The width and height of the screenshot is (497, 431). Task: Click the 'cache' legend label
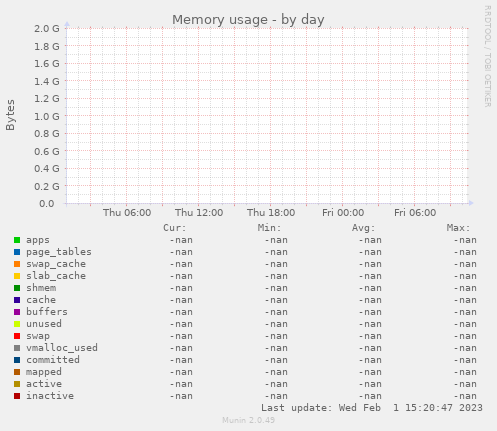(41, 300)
